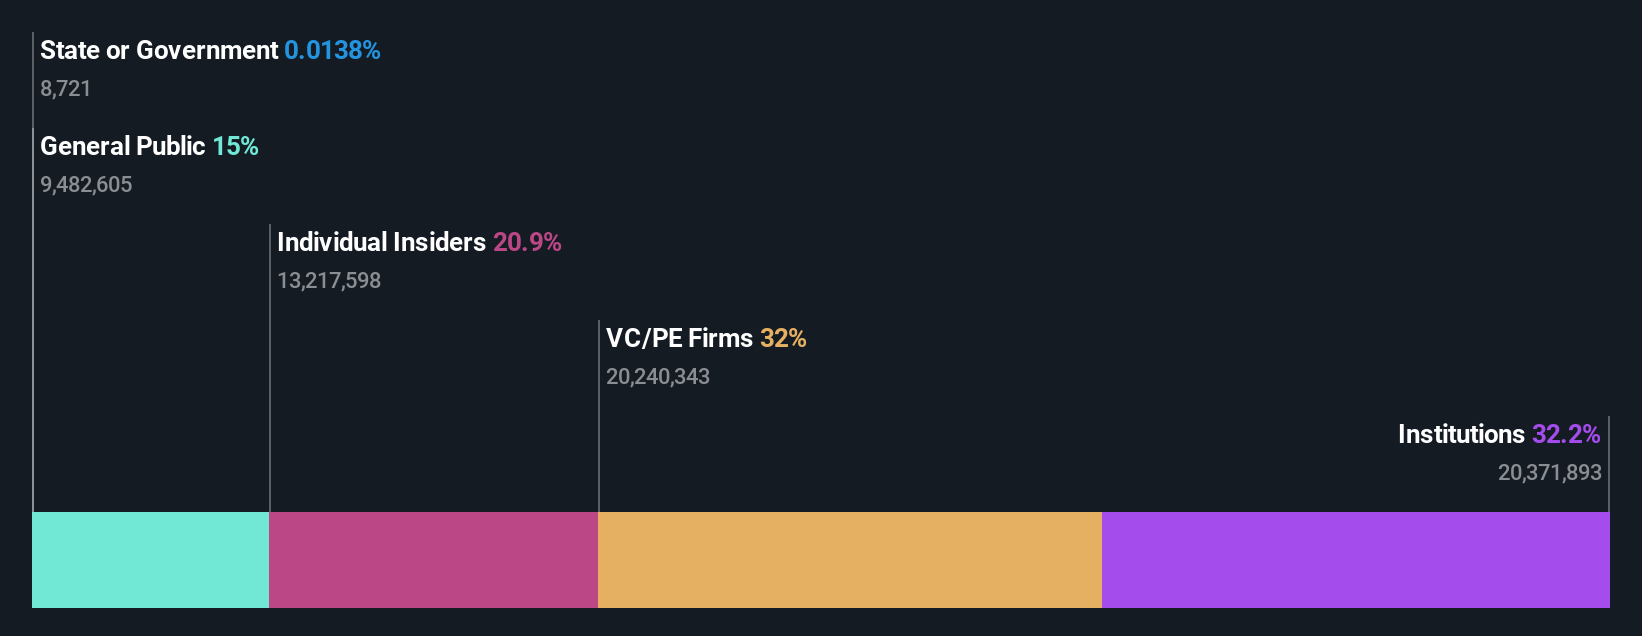Click the VC/PE Firms label

tap(679, 338)
